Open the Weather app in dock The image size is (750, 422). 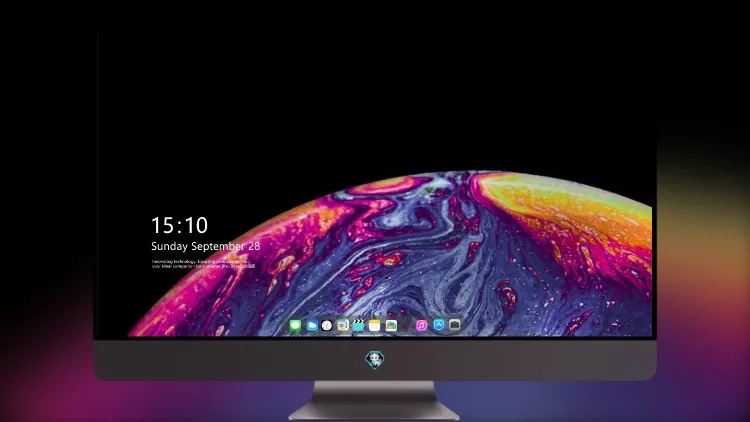coord(312,326)
